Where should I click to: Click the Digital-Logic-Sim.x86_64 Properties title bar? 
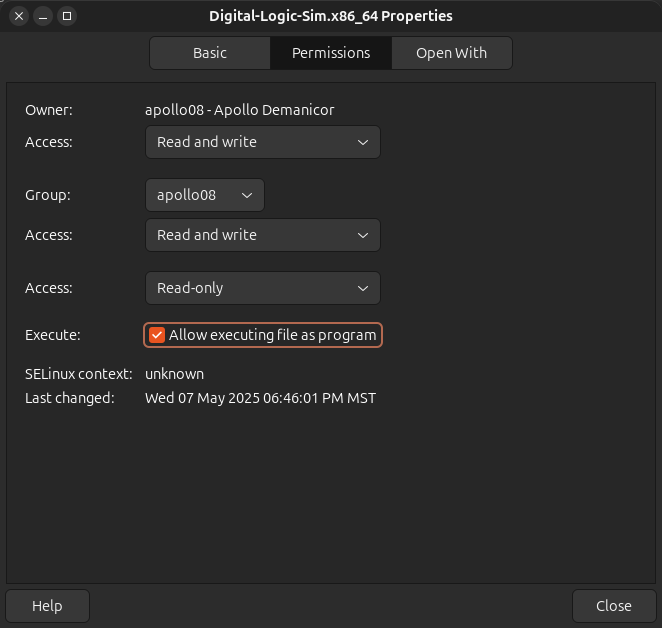click(331, 16)
